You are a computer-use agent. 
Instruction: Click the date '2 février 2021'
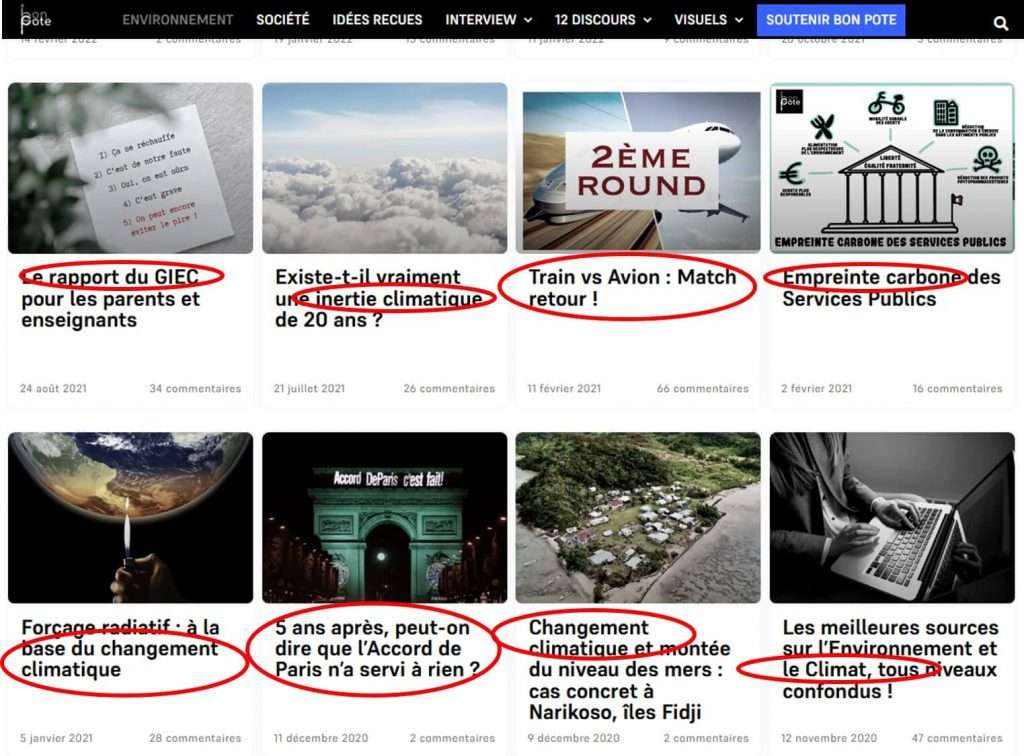[x=817, y=388]
